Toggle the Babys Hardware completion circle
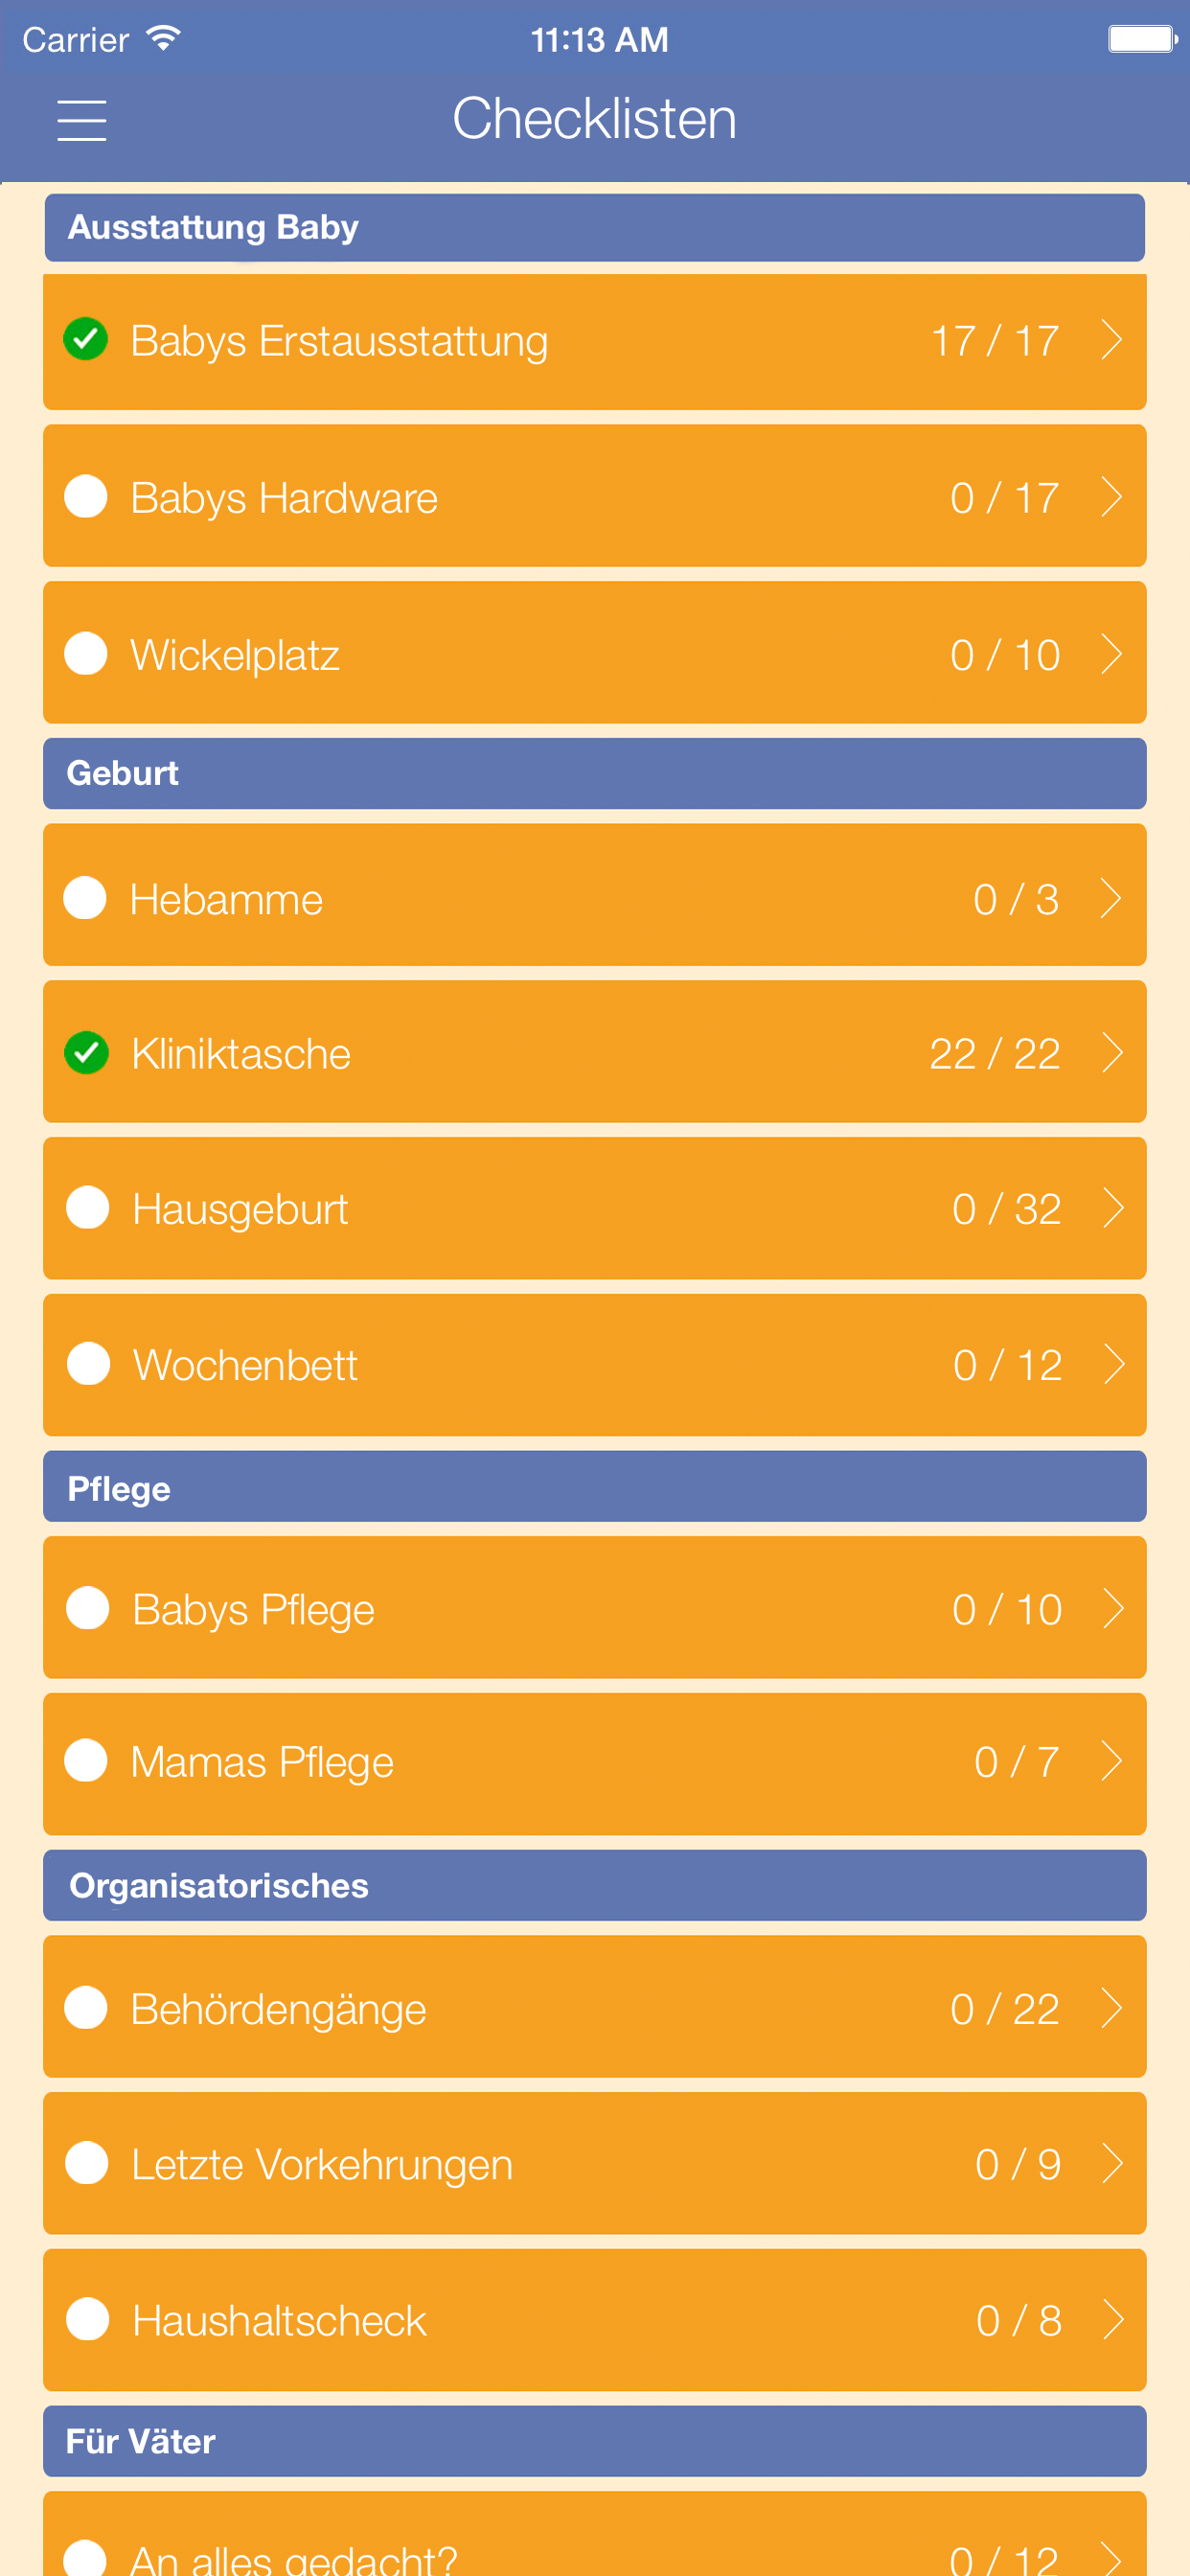The width and height of the screenshot is (1190, 2576). (86, 496)
